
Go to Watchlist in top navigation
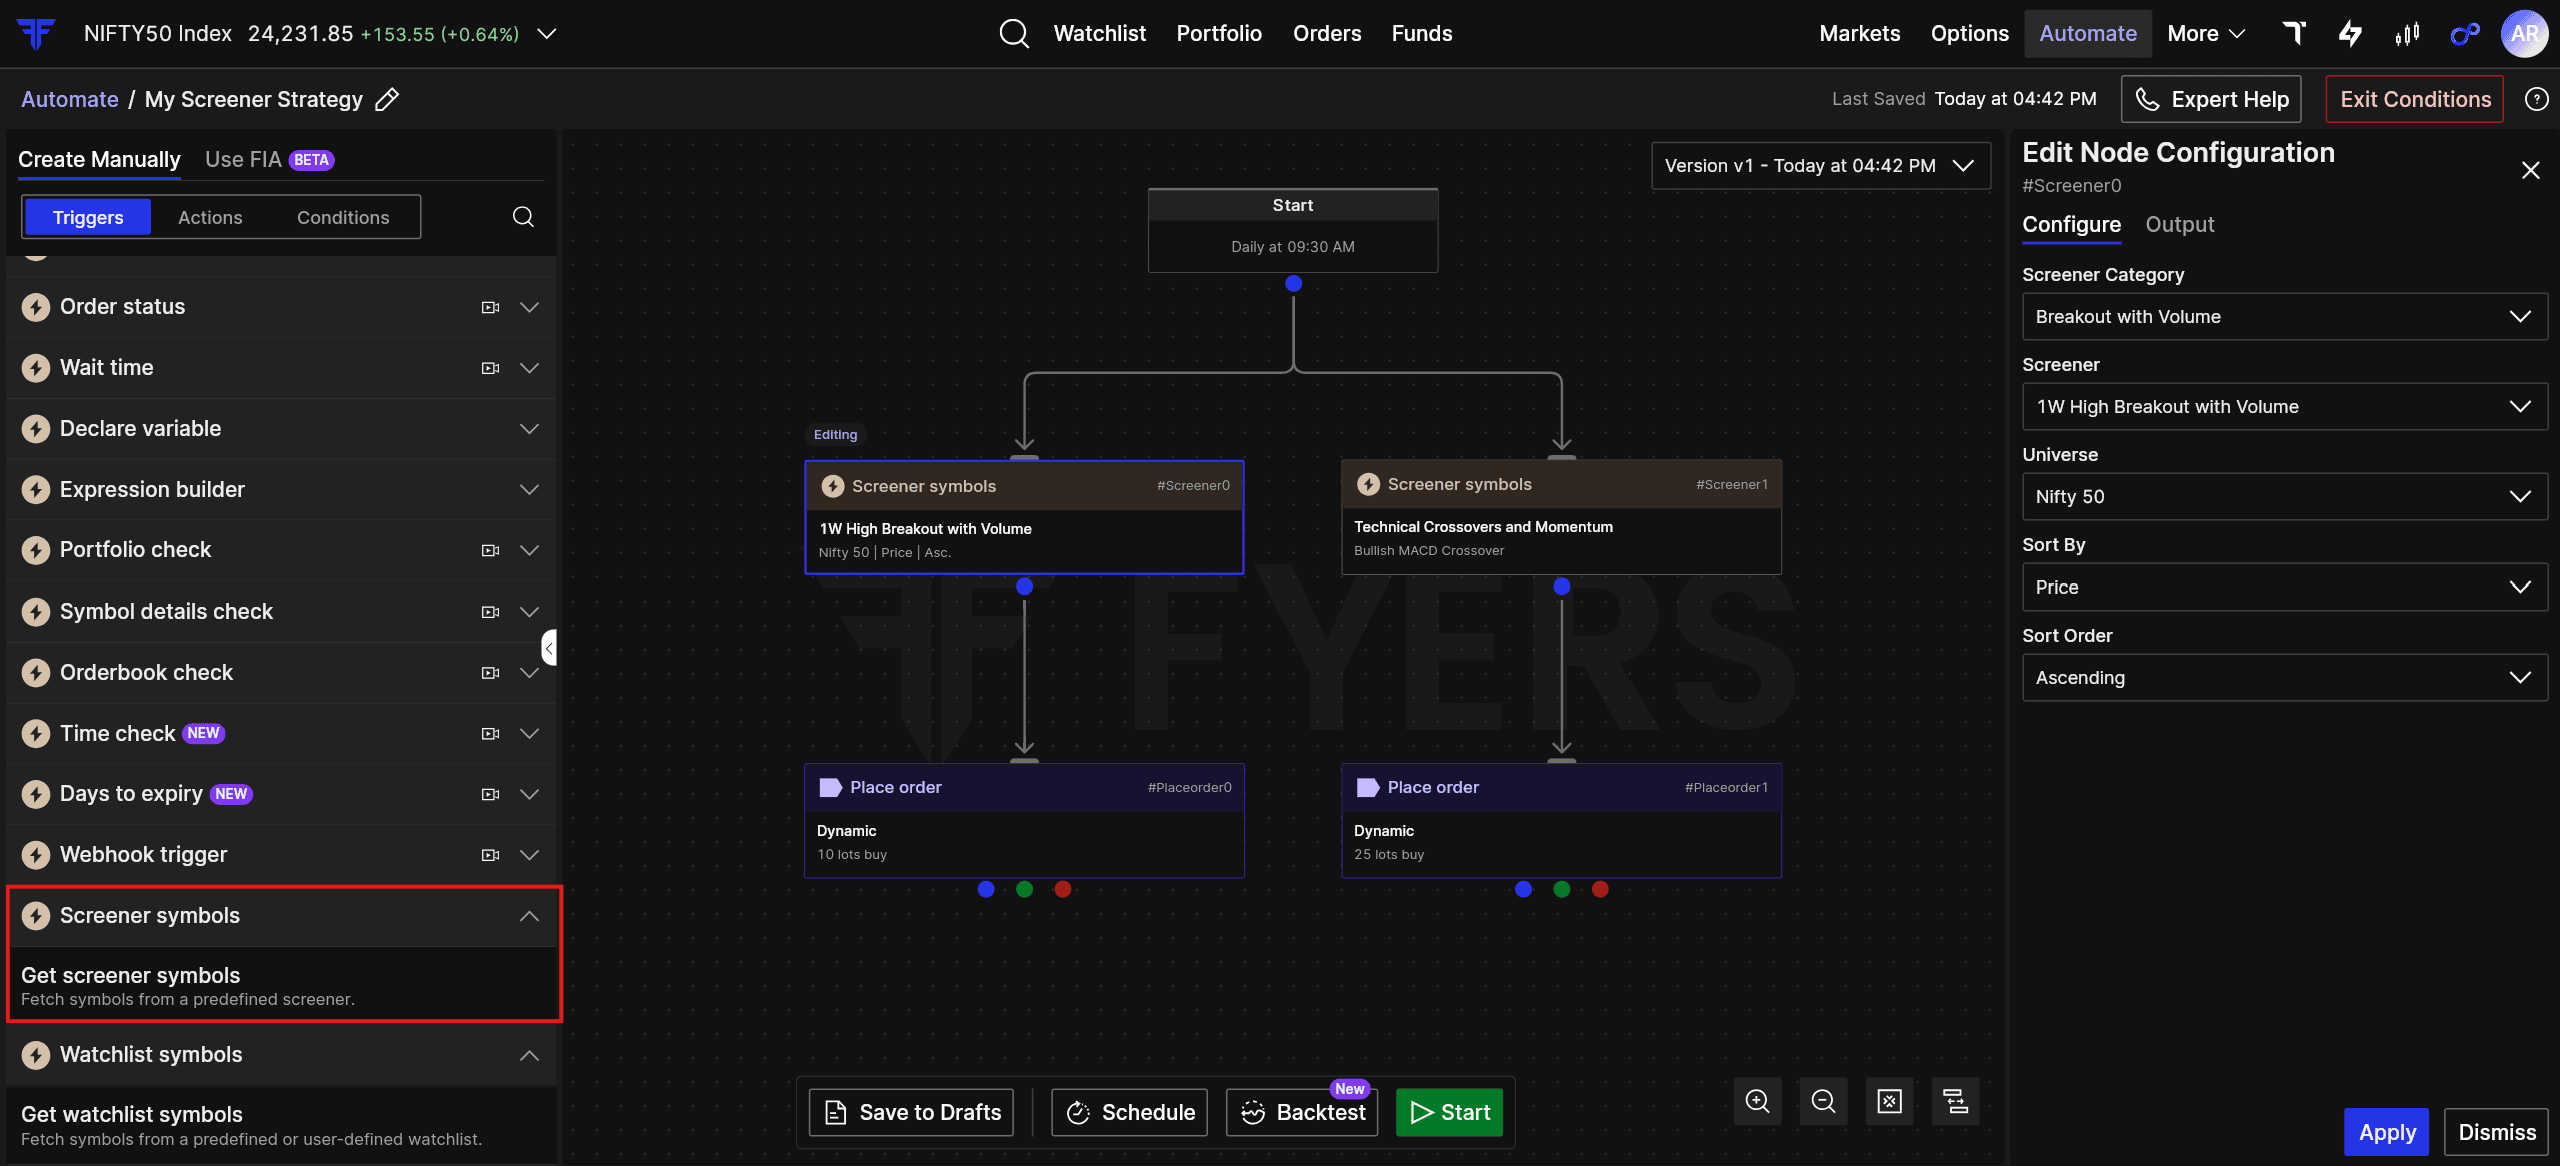[x=1100, y=34]
